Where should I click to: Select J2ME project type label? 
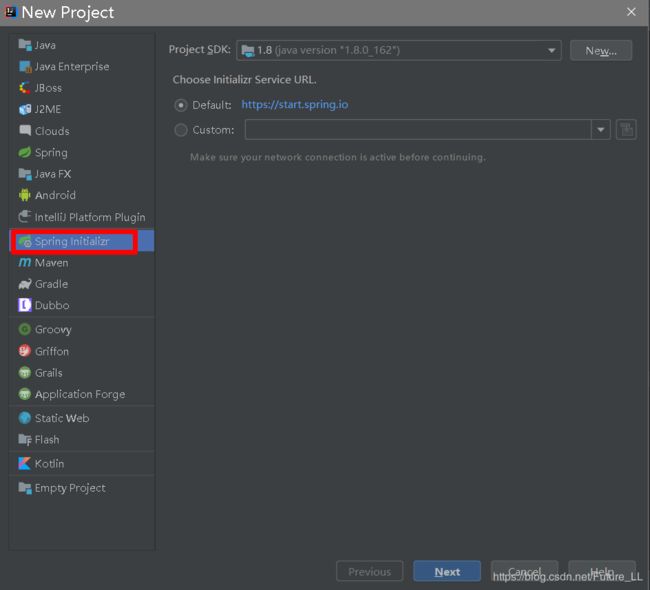48,109
